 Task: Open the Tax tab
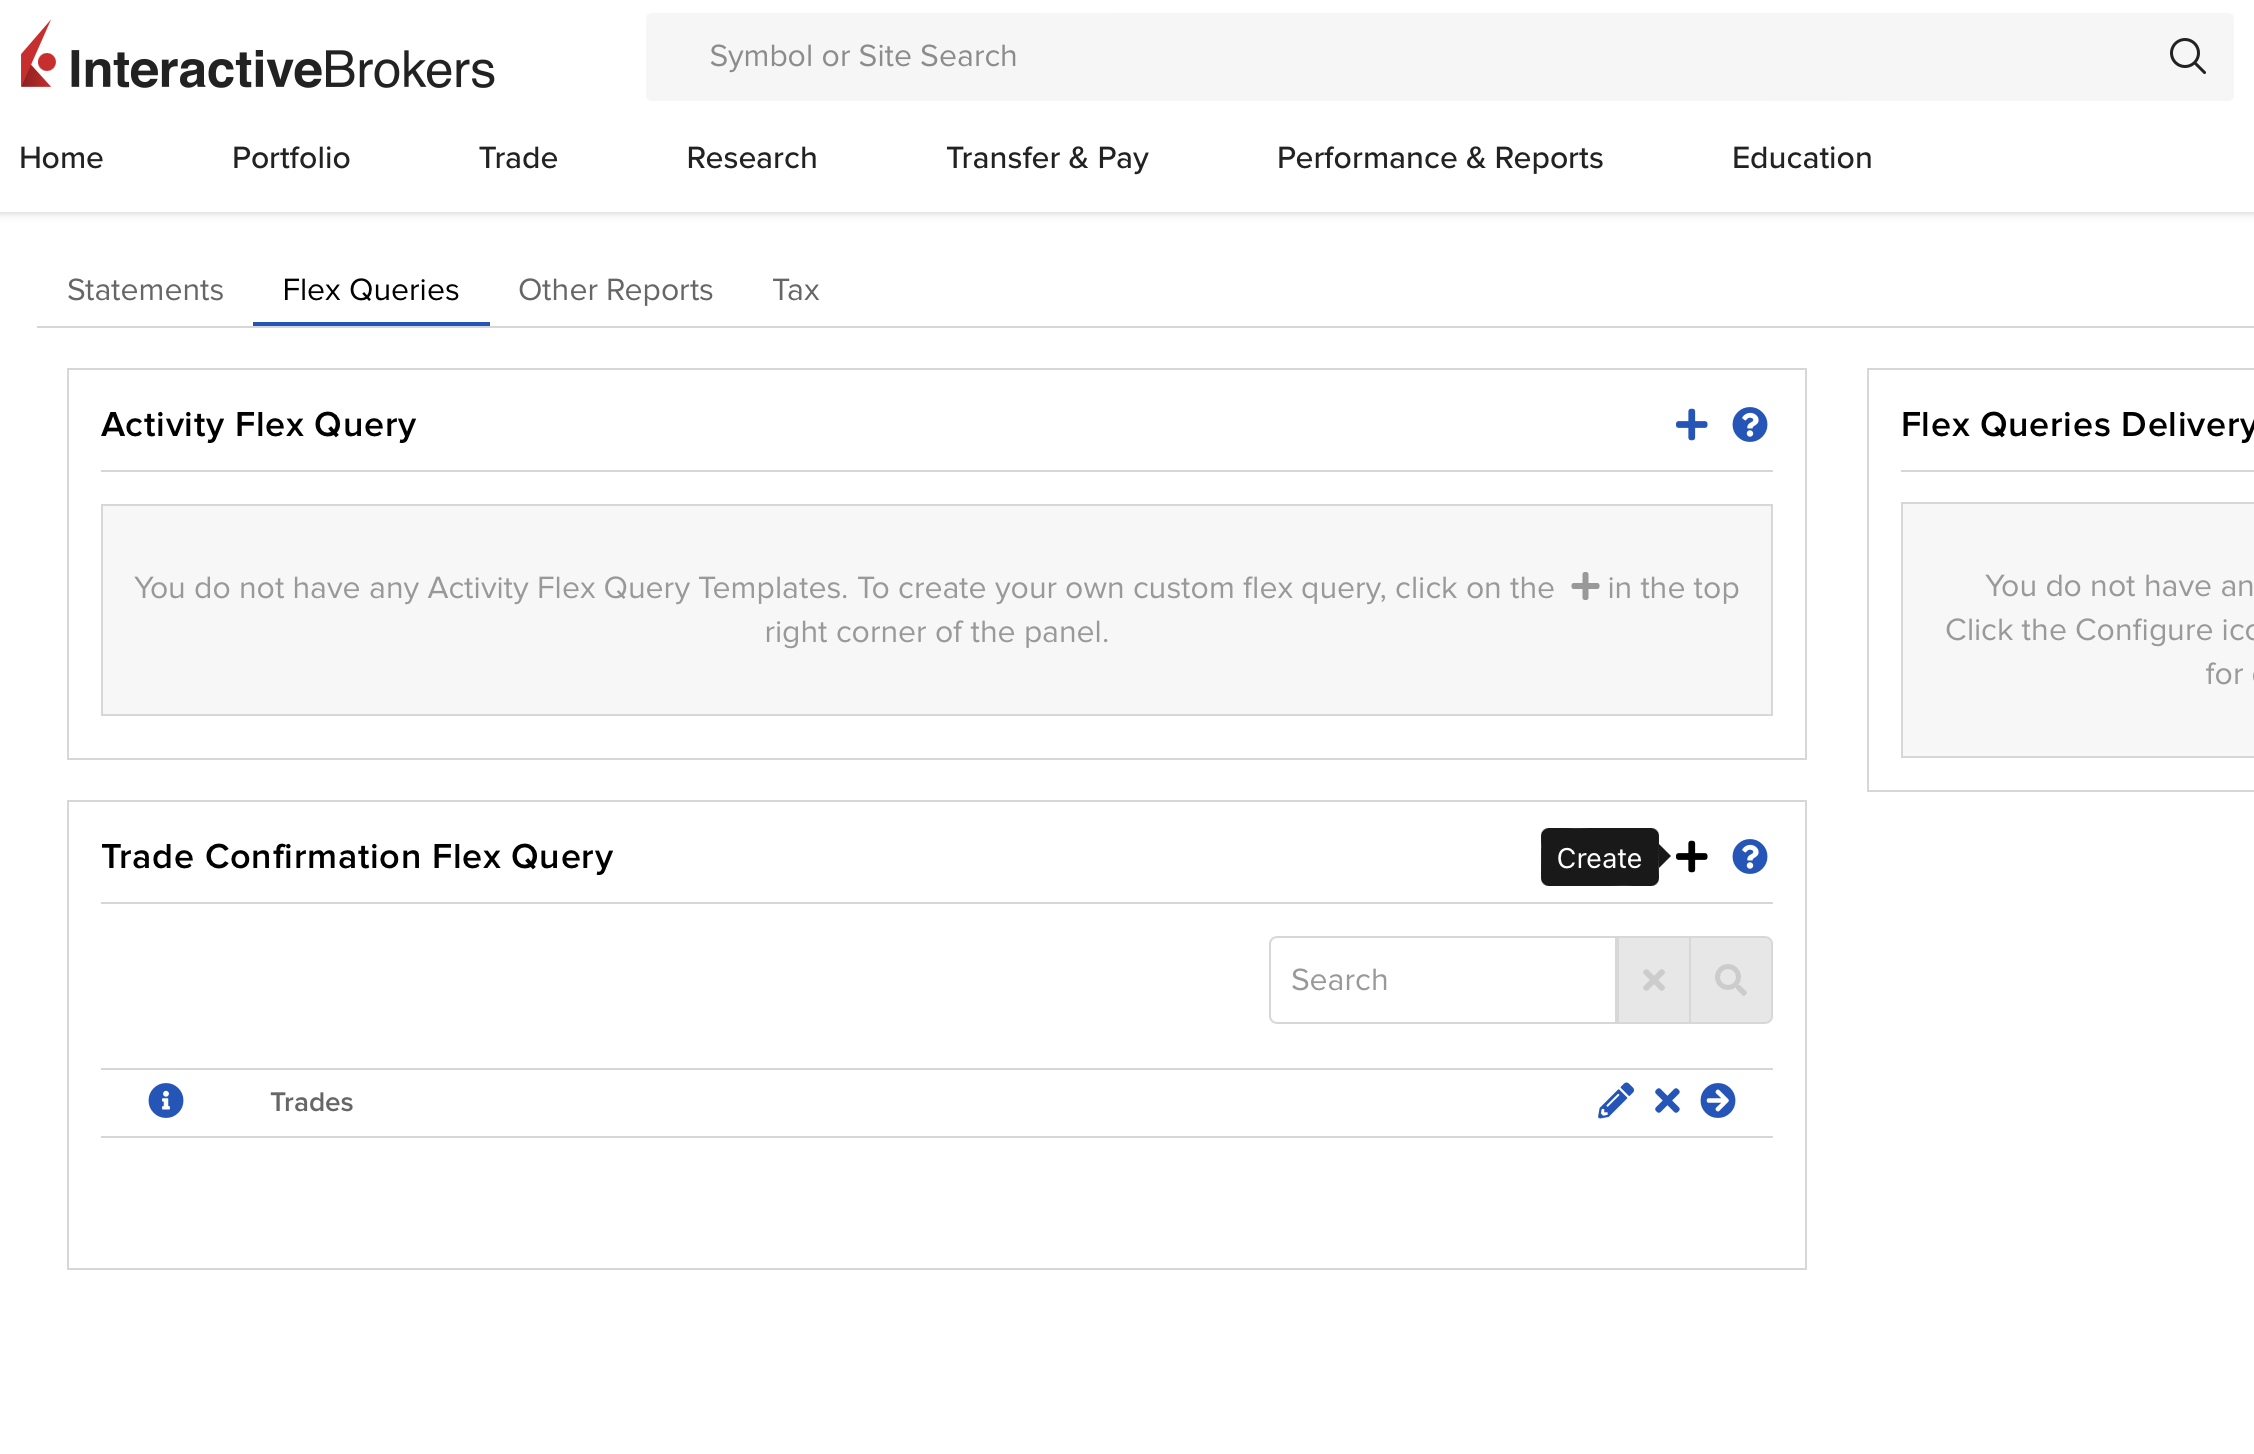pos(795,290)
